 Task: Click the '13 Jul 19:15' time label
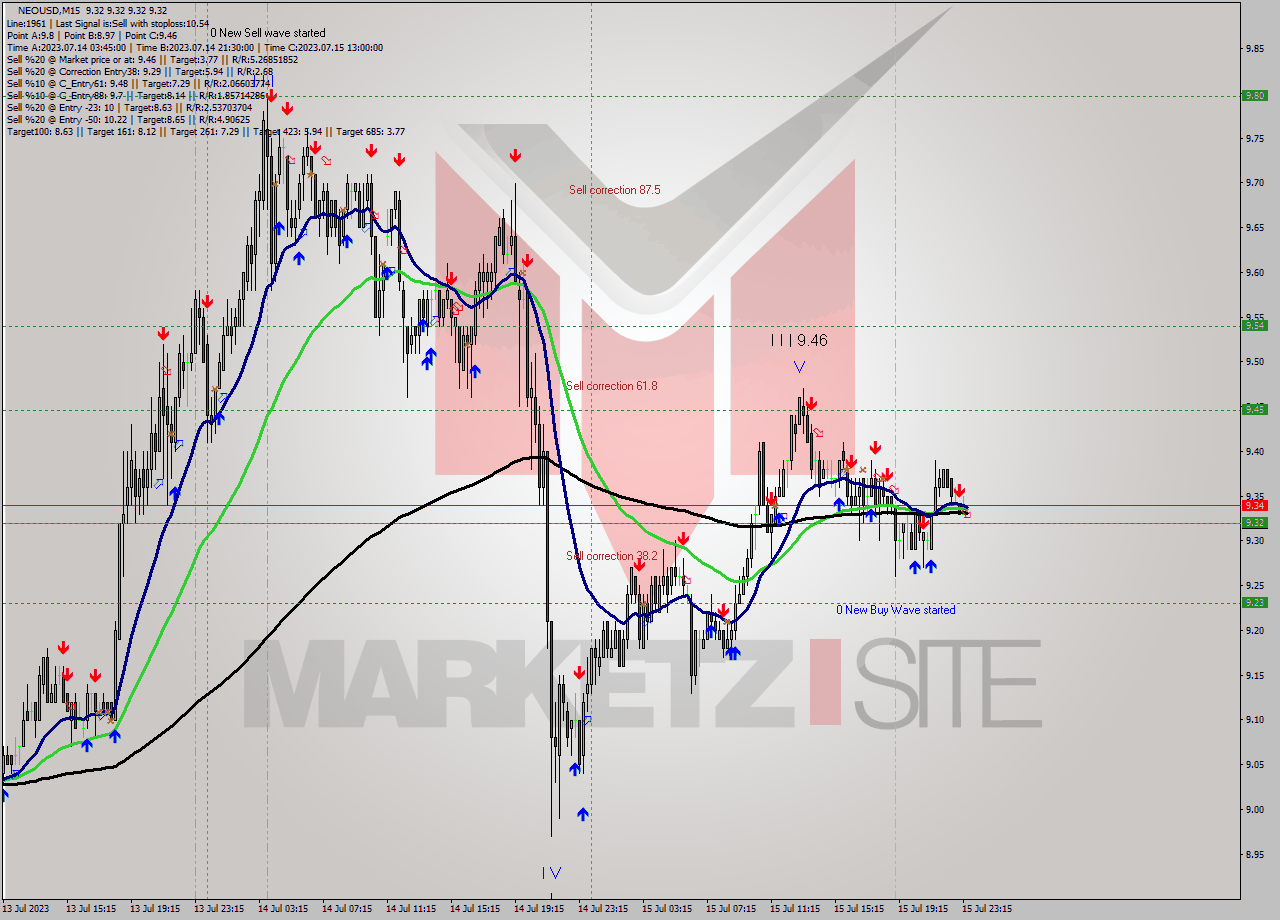(x=154, y=909)
